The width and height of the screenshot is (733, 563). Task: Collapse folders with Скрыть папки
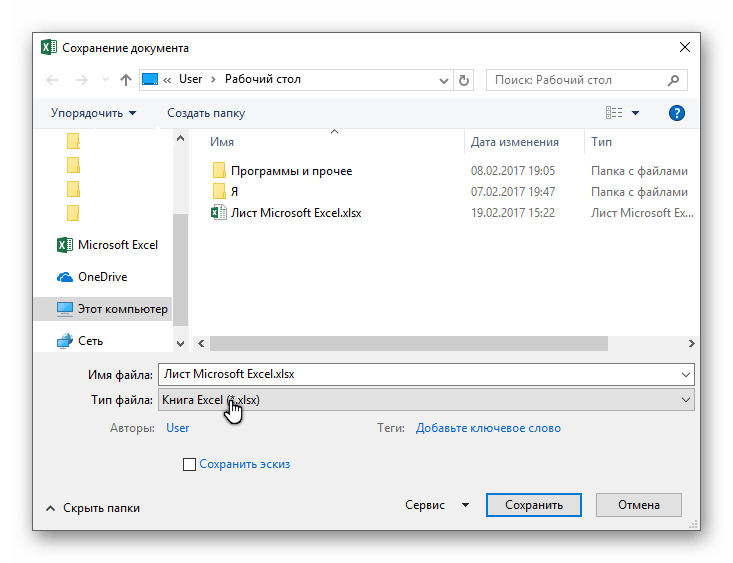tap(93, 508)
